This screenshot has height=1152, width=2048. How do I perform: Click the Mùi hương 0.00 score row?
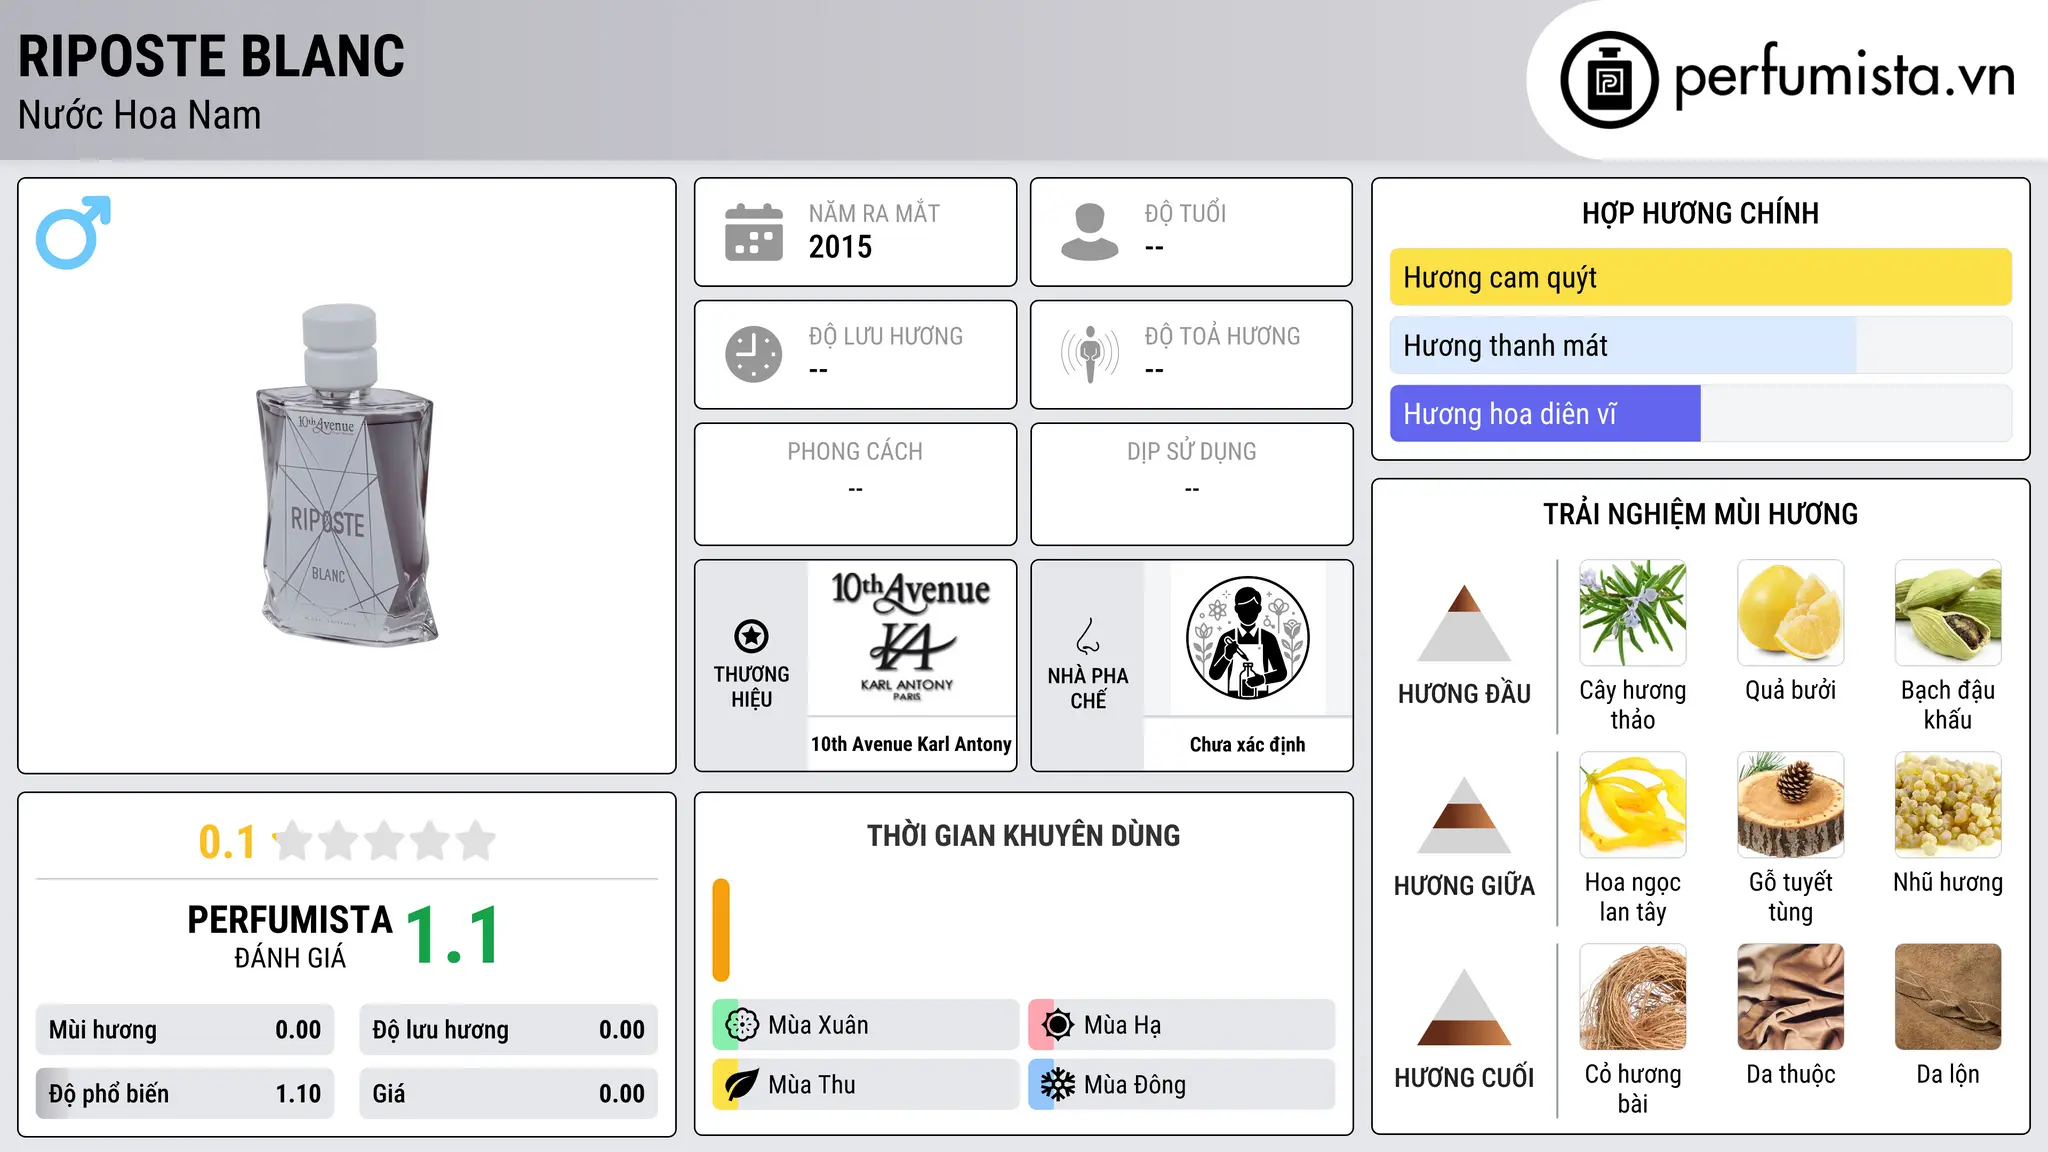pos(185,1030)
